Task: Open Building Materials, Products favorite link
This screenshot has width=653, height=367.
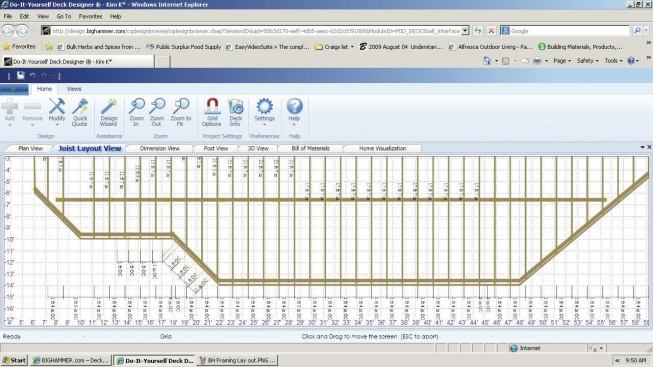Action: (581, 47)
